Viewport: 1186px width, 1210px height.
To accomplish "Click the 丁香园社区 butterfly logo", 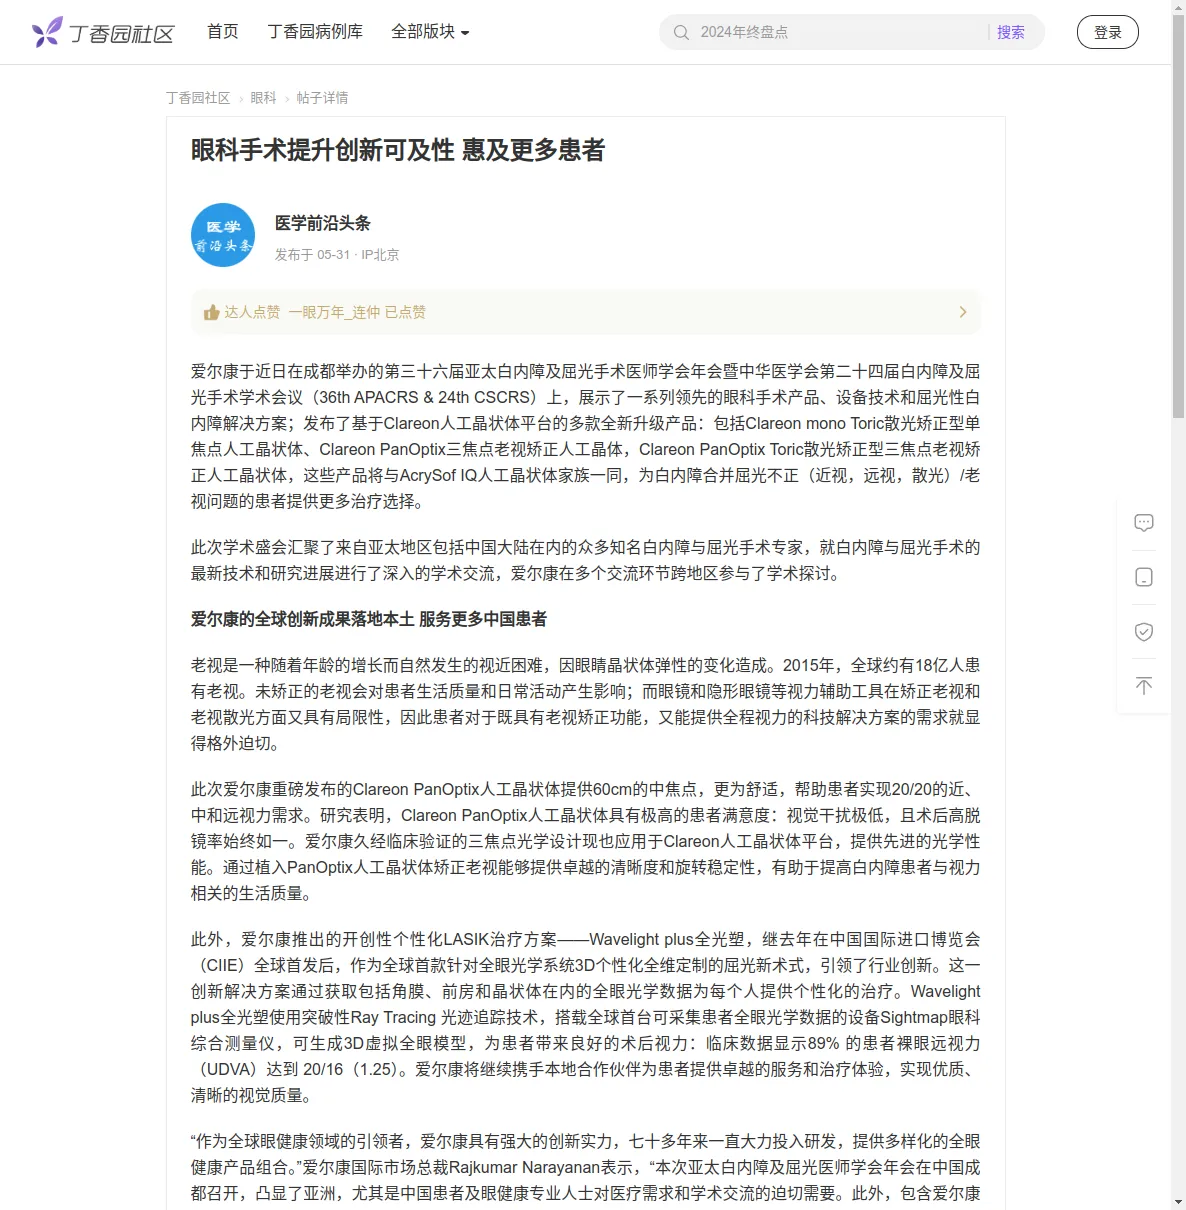I will point(103,32).
